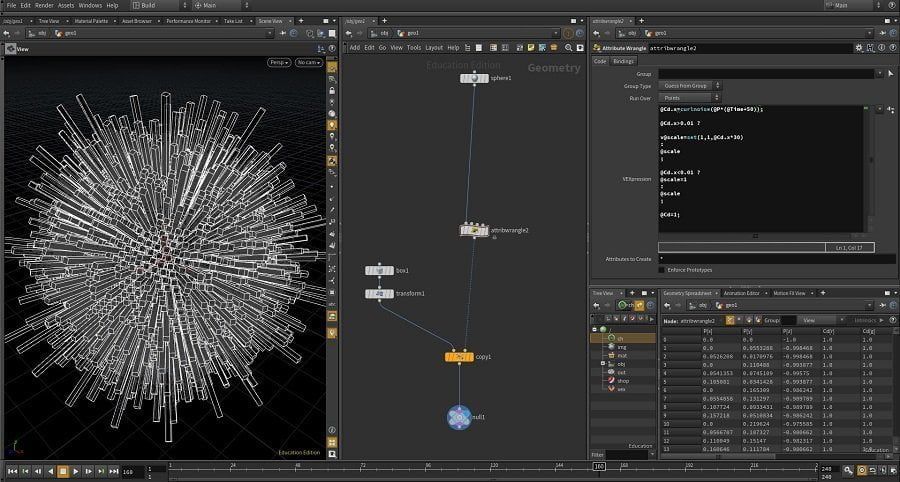Enable the Enforce Prototypes checkbox
The image size is (900, 482).
coord(662,270)
